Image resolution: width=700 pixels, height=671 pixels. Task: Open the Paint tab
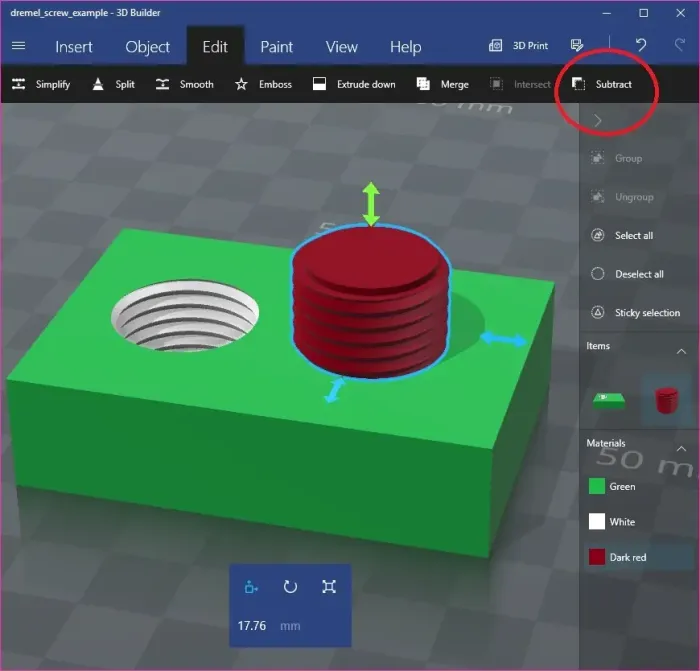[x=276, y=47]
